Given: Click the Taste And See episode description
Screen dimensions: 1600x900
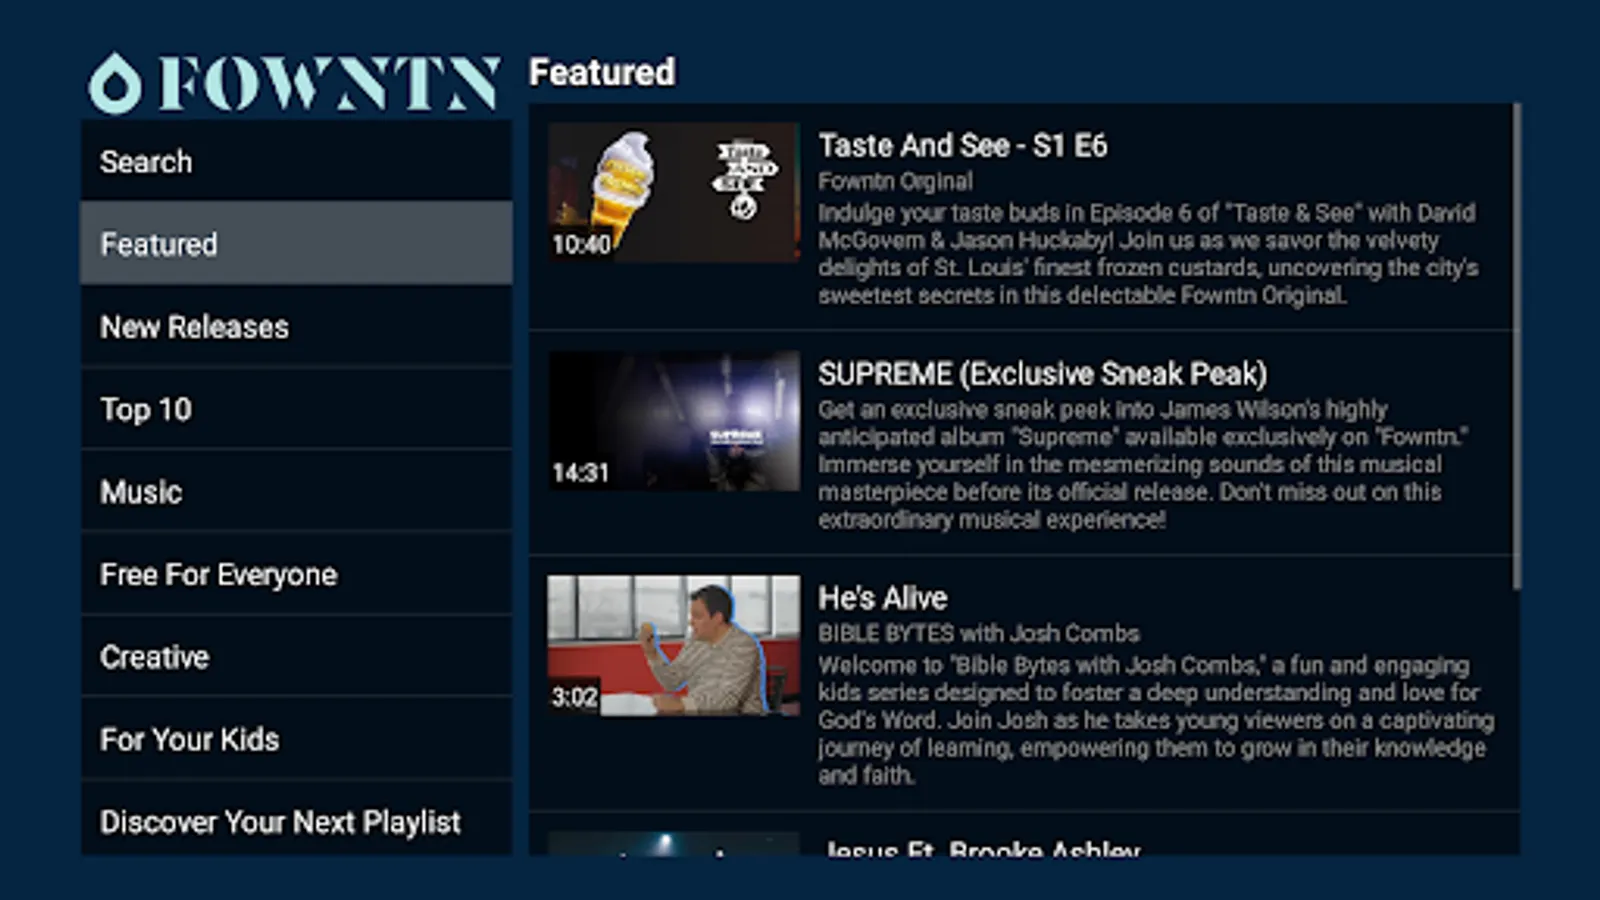Looking at the screenshot, I should coord(1148,254).
